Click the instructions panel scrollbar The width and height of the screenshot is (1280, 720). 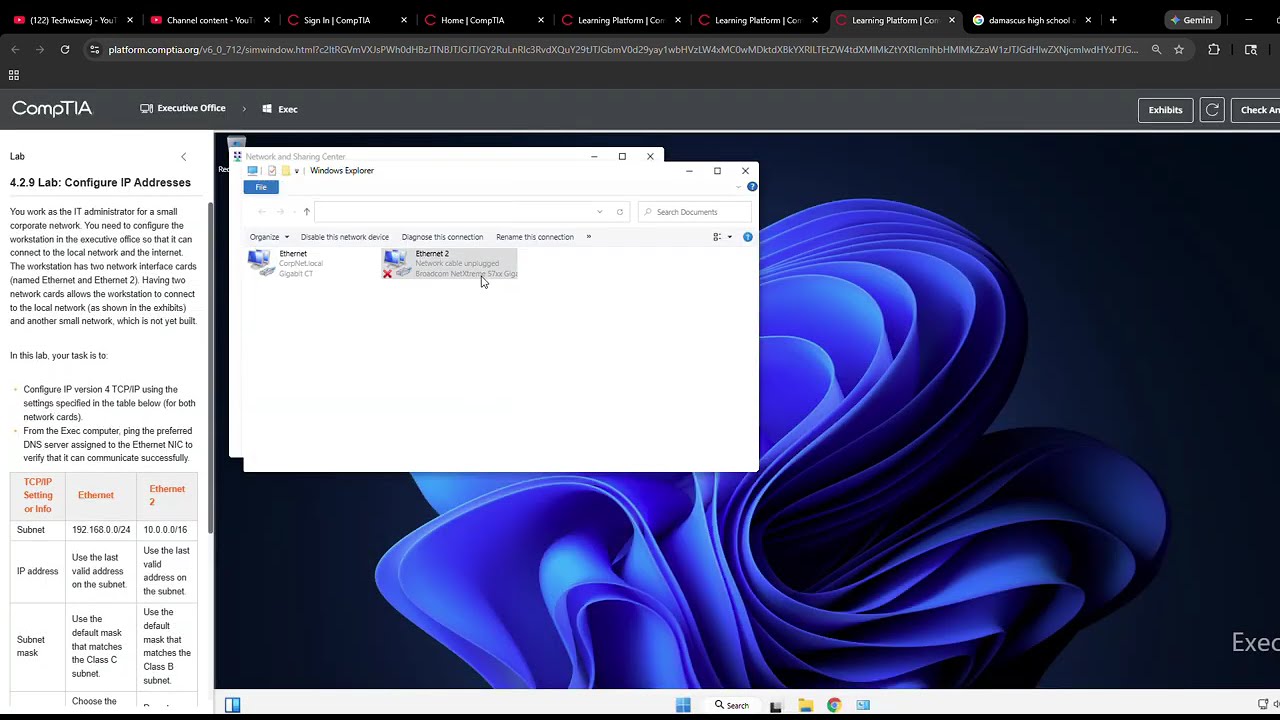pyautogui.click(x=210, y=370)
